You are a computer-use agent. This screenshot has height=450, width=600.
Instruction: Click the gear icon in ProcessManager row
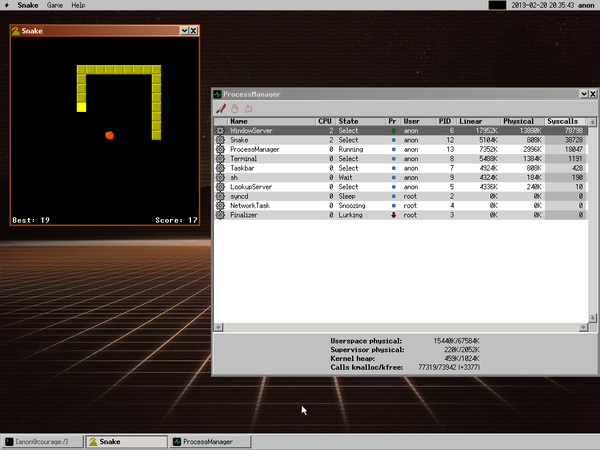tap(220, 149)
